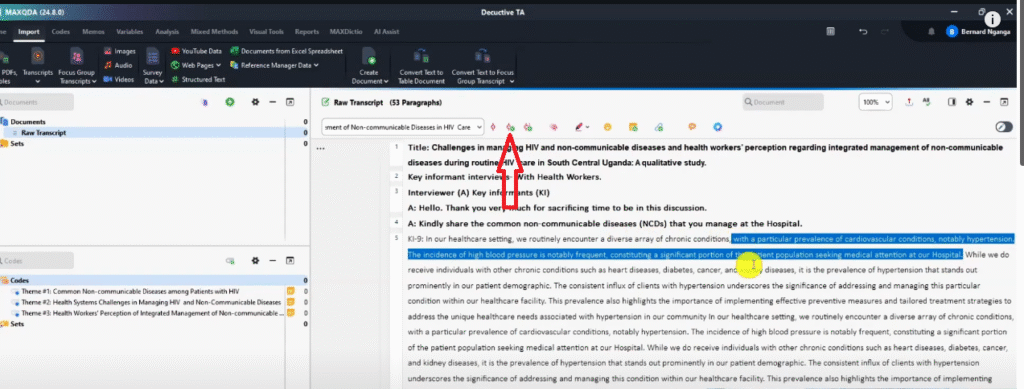The height and width of the screenshot is (389, 1024).
Task: Click Convert Text to Table Document
Action: (x=421, y=66)
